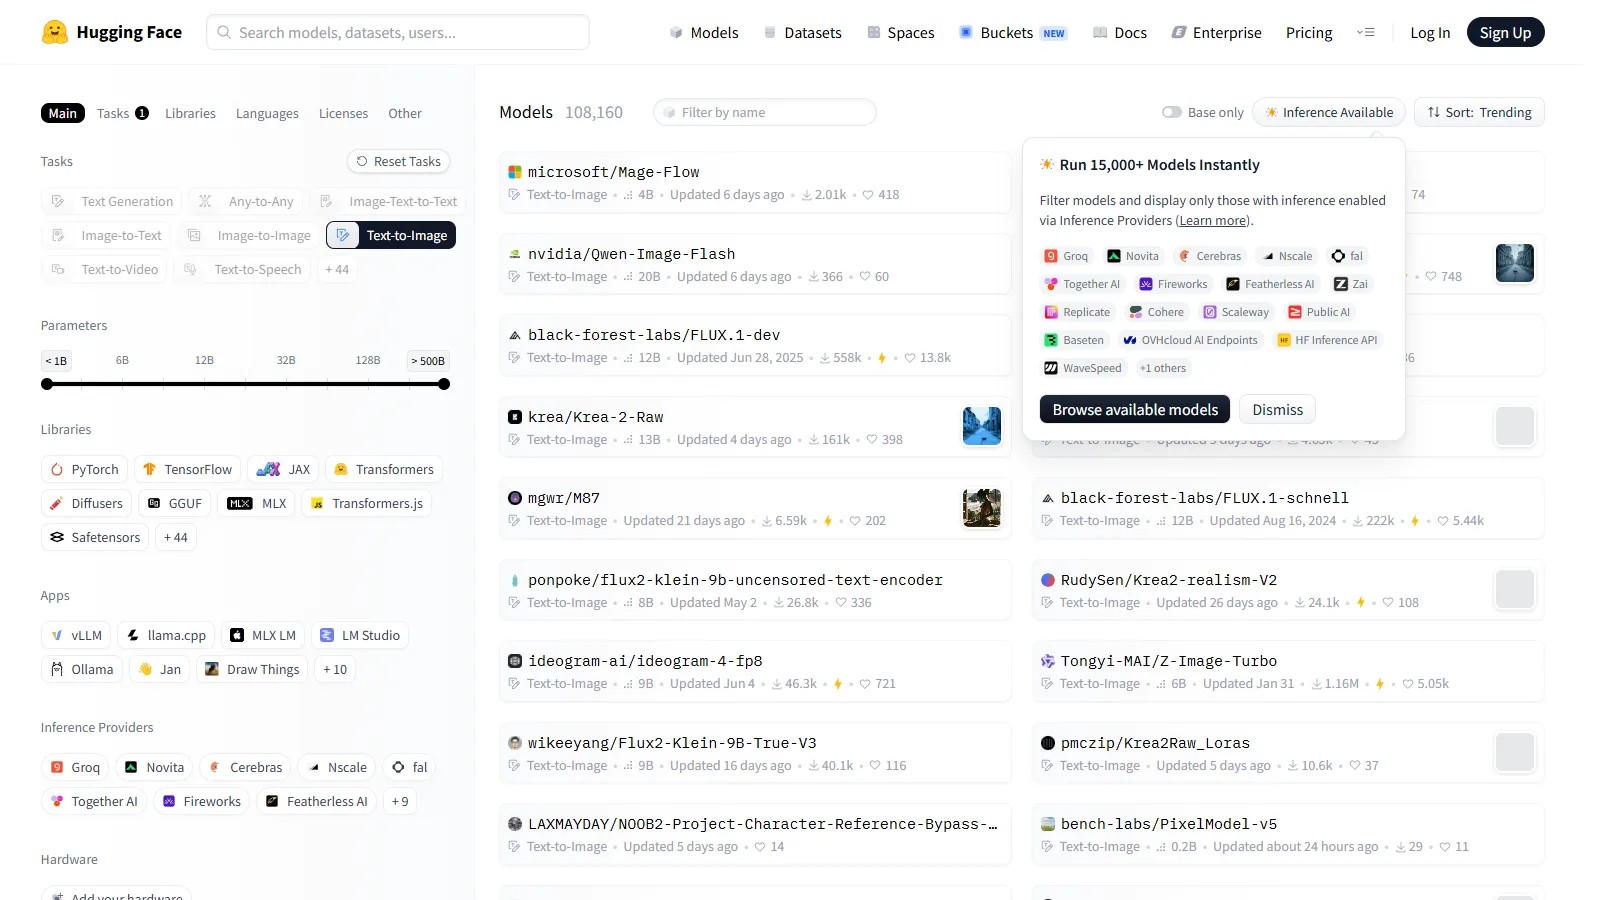Click the microsoft organization avatar icon
The width and height of the screenshot is (1600, 900).
click(x=515, y=172)
